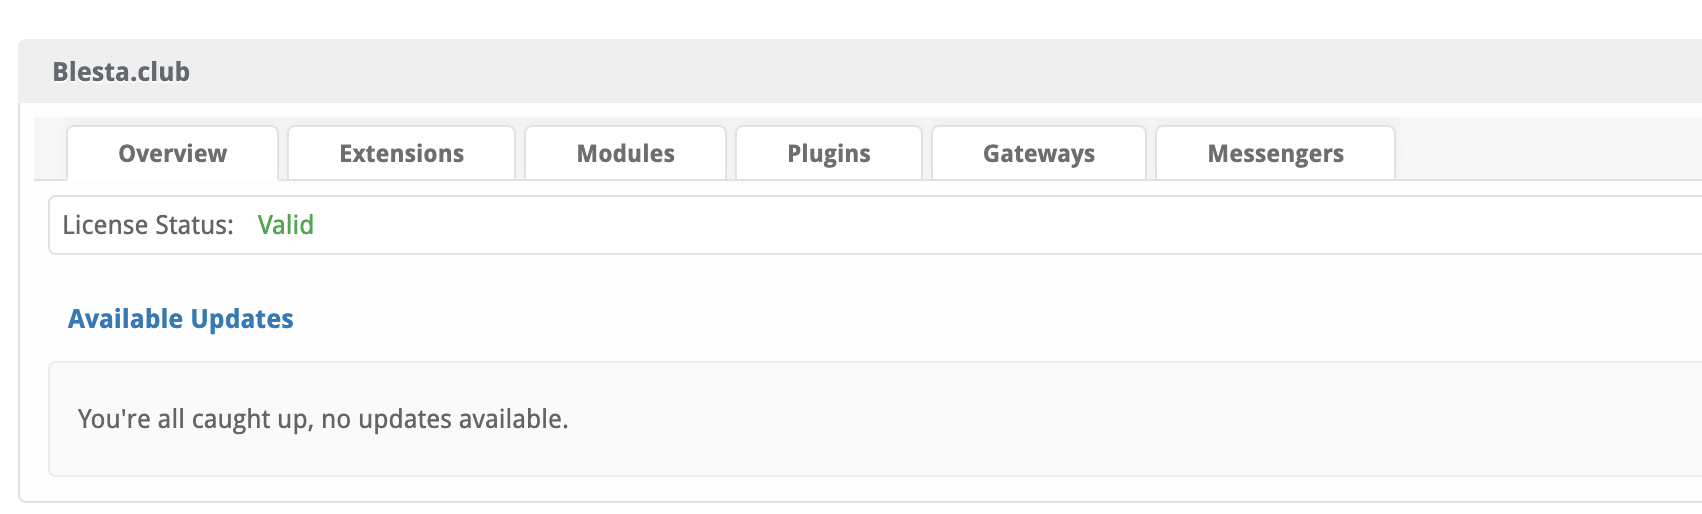Click the green Valid license status

[x=286, y=225]
